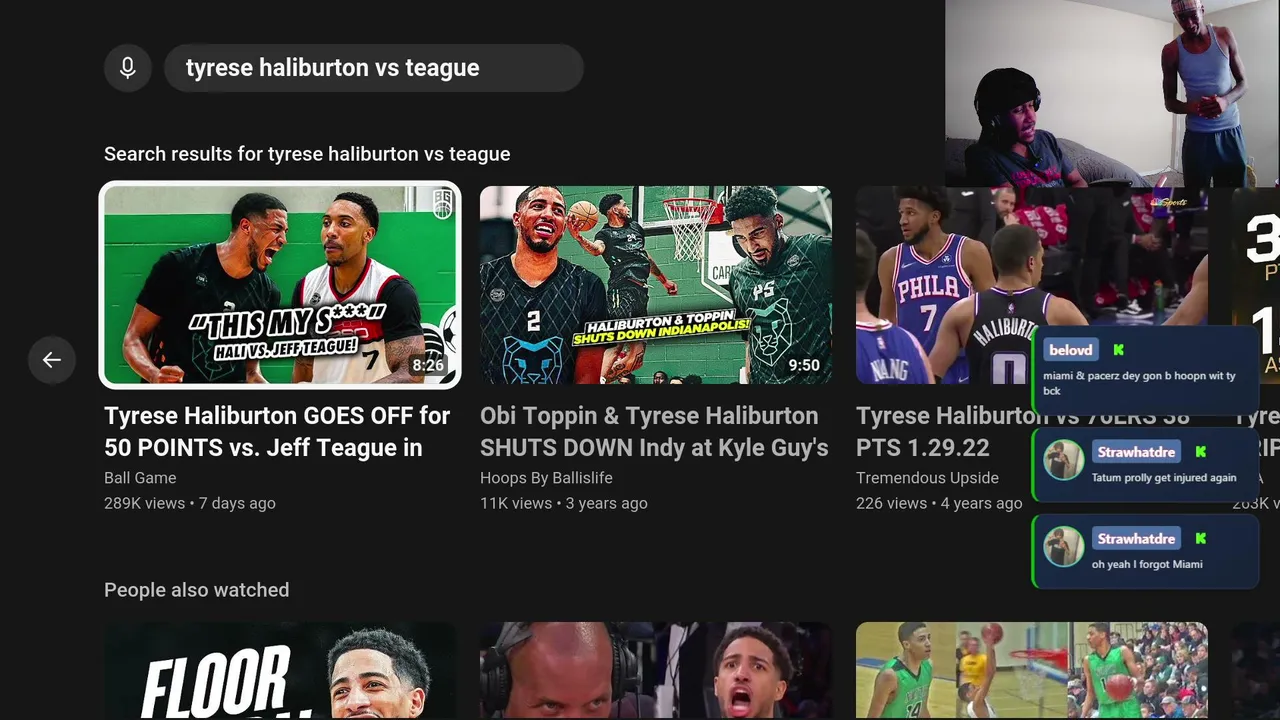The image size is (1280, 720).
Task: Activate the microphone voice search icon
Action: tap(128, 68)
